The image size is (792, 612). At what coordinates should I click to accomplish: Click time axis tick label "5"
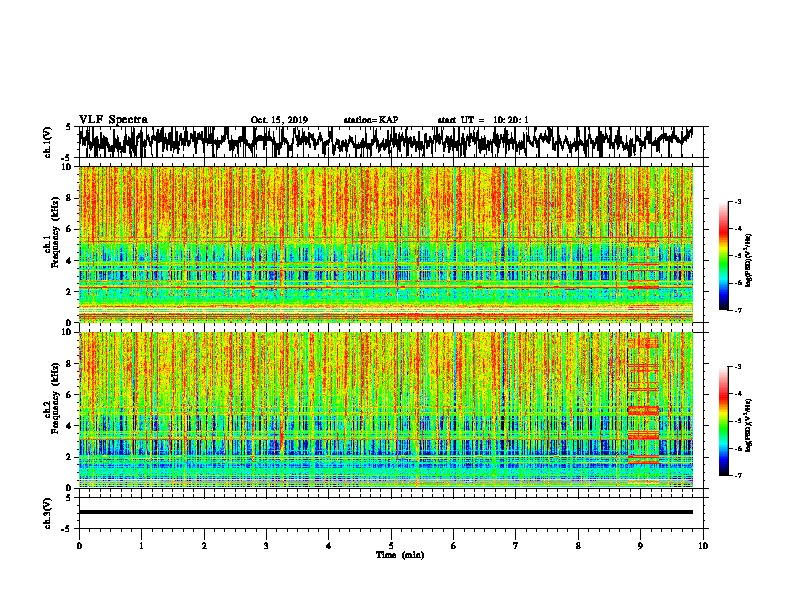[x=391, y=546]
